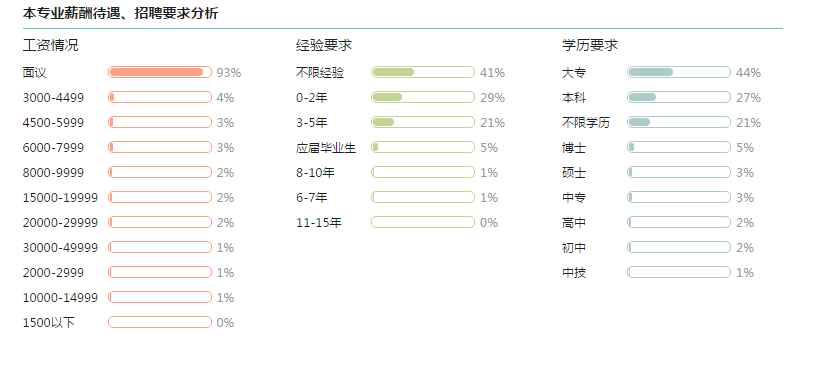Click the 面议 salary progress bar
817x367 pixels.
point(160,72)
